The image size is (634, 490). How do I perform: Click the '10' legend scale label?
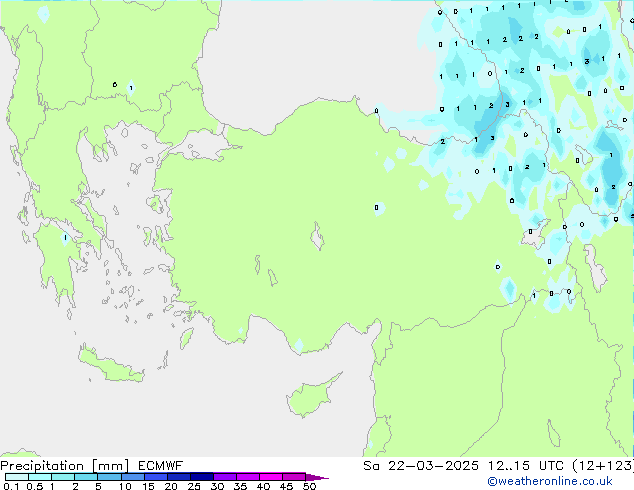[125, 486]
